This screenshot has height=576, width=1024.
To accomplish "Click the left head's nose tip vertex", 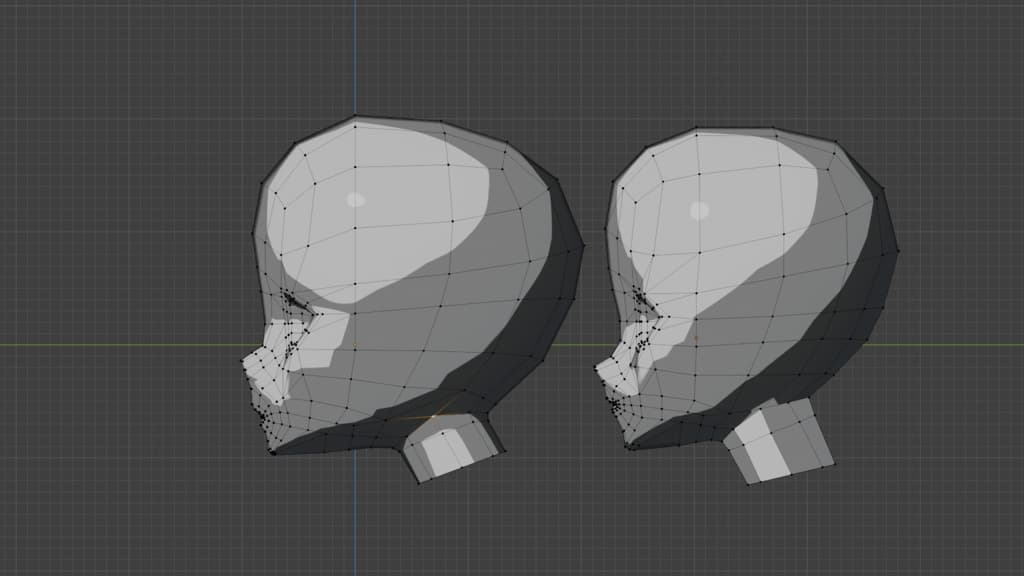I will (242, 360).
